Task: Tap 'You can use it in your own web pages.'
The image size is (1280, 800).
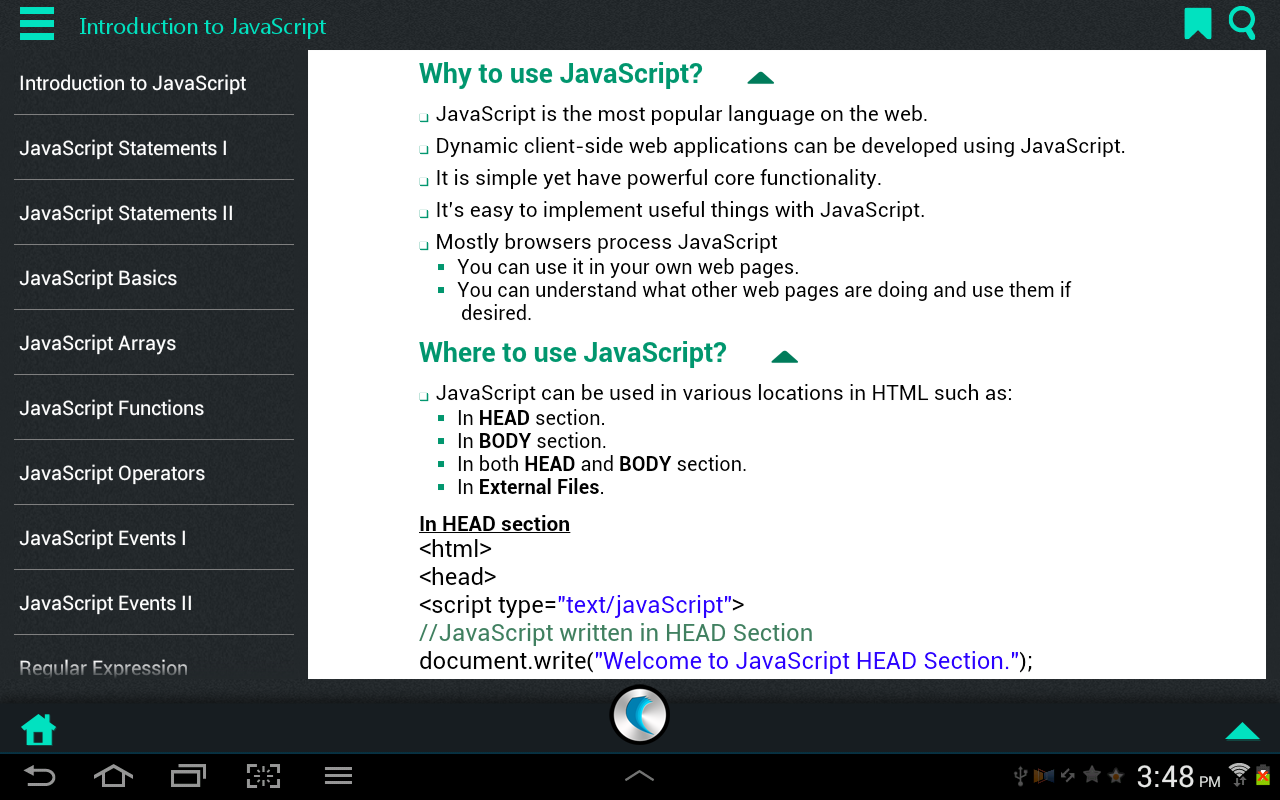Action: click(x=628, y=267)
